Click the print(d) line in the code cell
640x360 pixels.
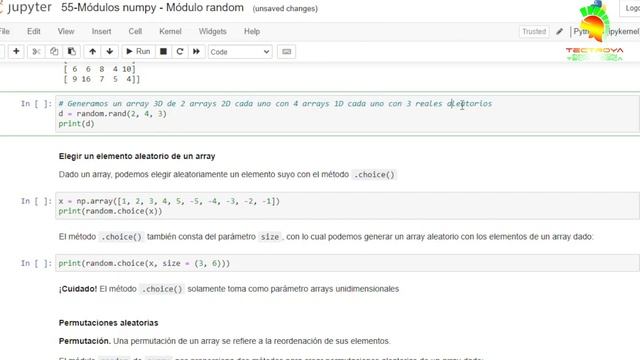click(x=76, y=124)
